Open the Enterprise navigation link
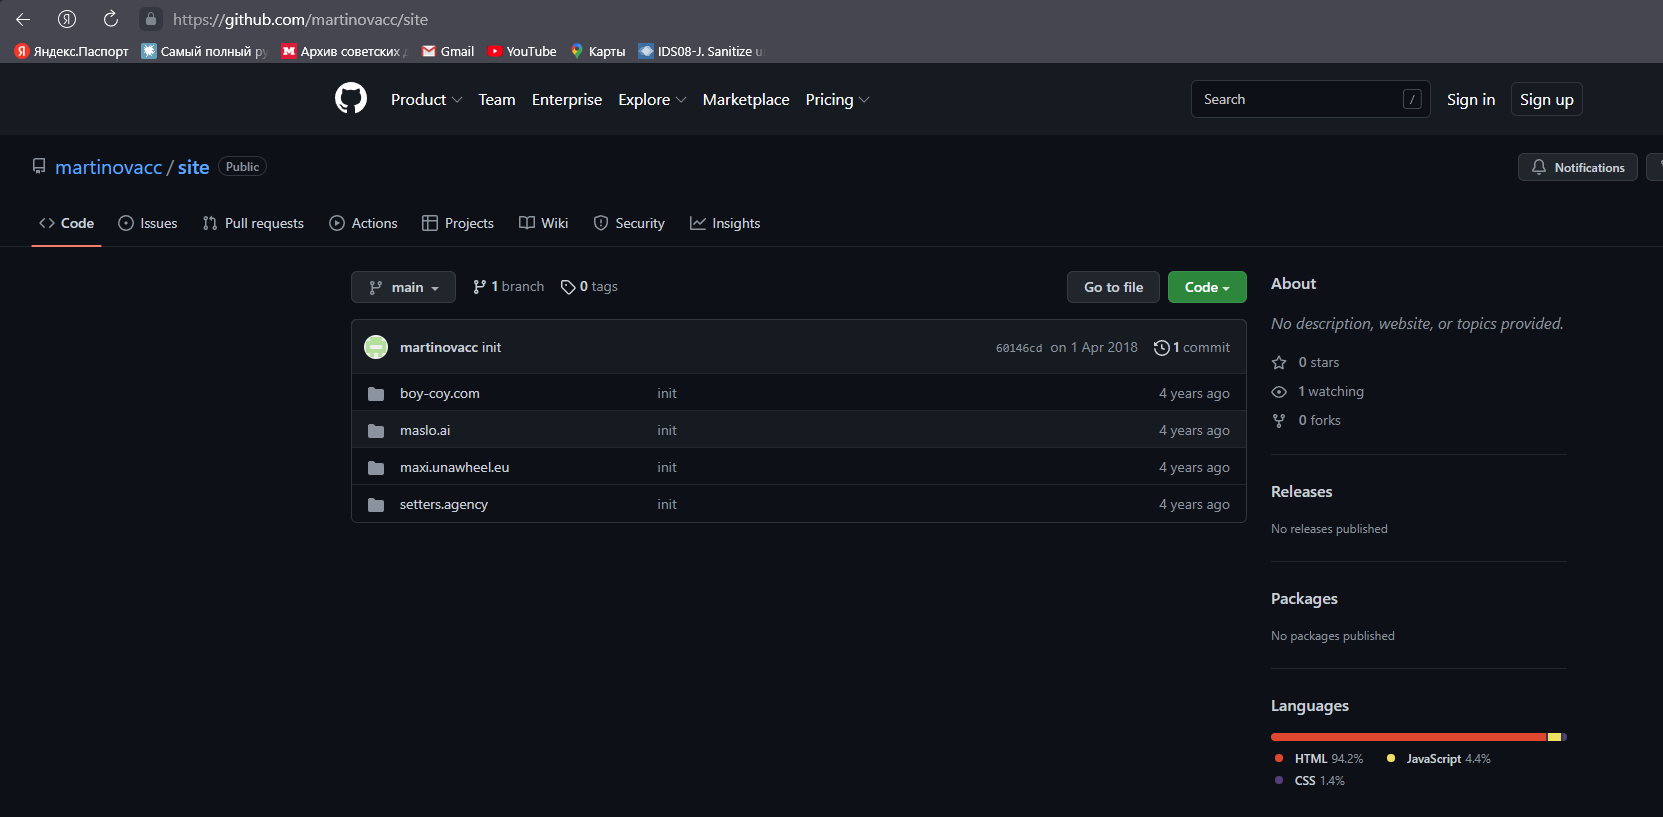The height and width of the screenshot is (817, 1663). coord(567,99)
